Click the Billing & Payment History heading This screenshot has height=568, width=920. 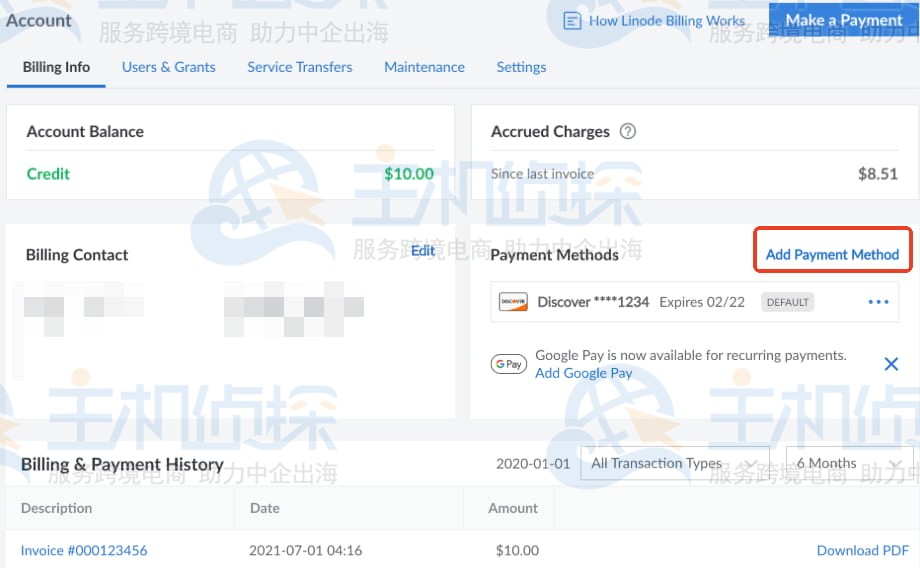pyautogui.click(x=122, y=464)
